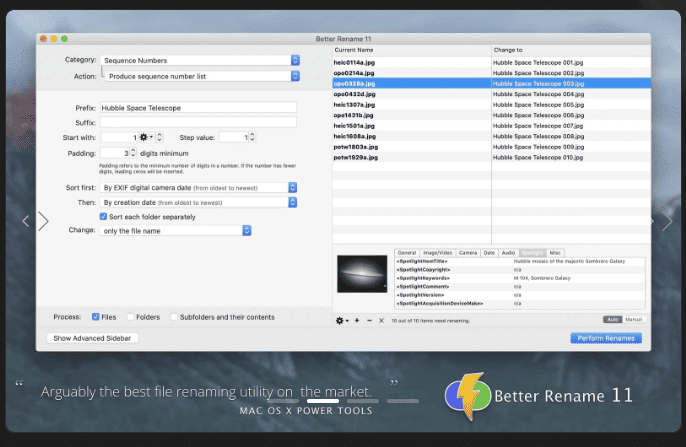The height and width of the screenshot is (447, 686).
Task: Select the first carousel page indicator
Action: coord(283,401)
